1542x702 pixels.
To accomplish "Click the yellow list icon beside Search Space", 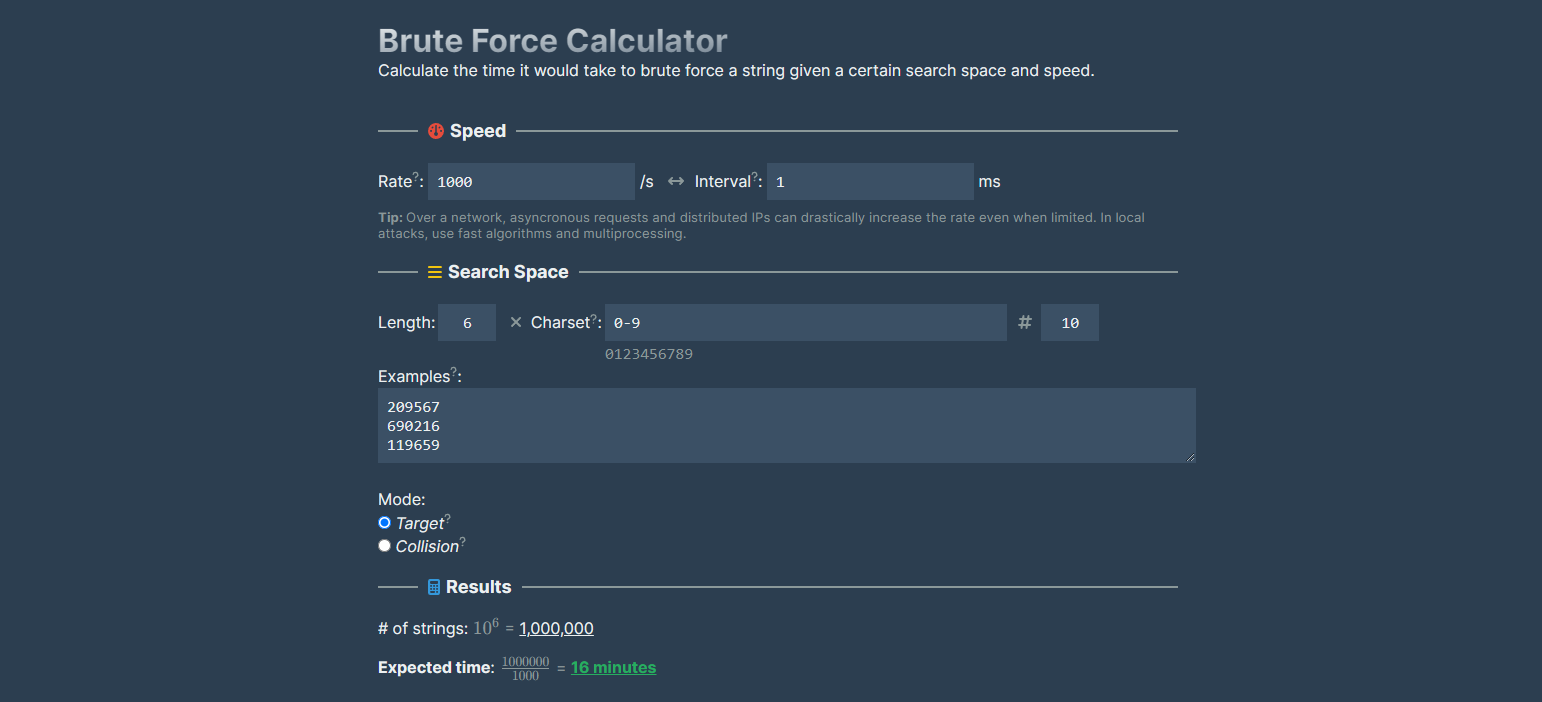I will (433, 271).
